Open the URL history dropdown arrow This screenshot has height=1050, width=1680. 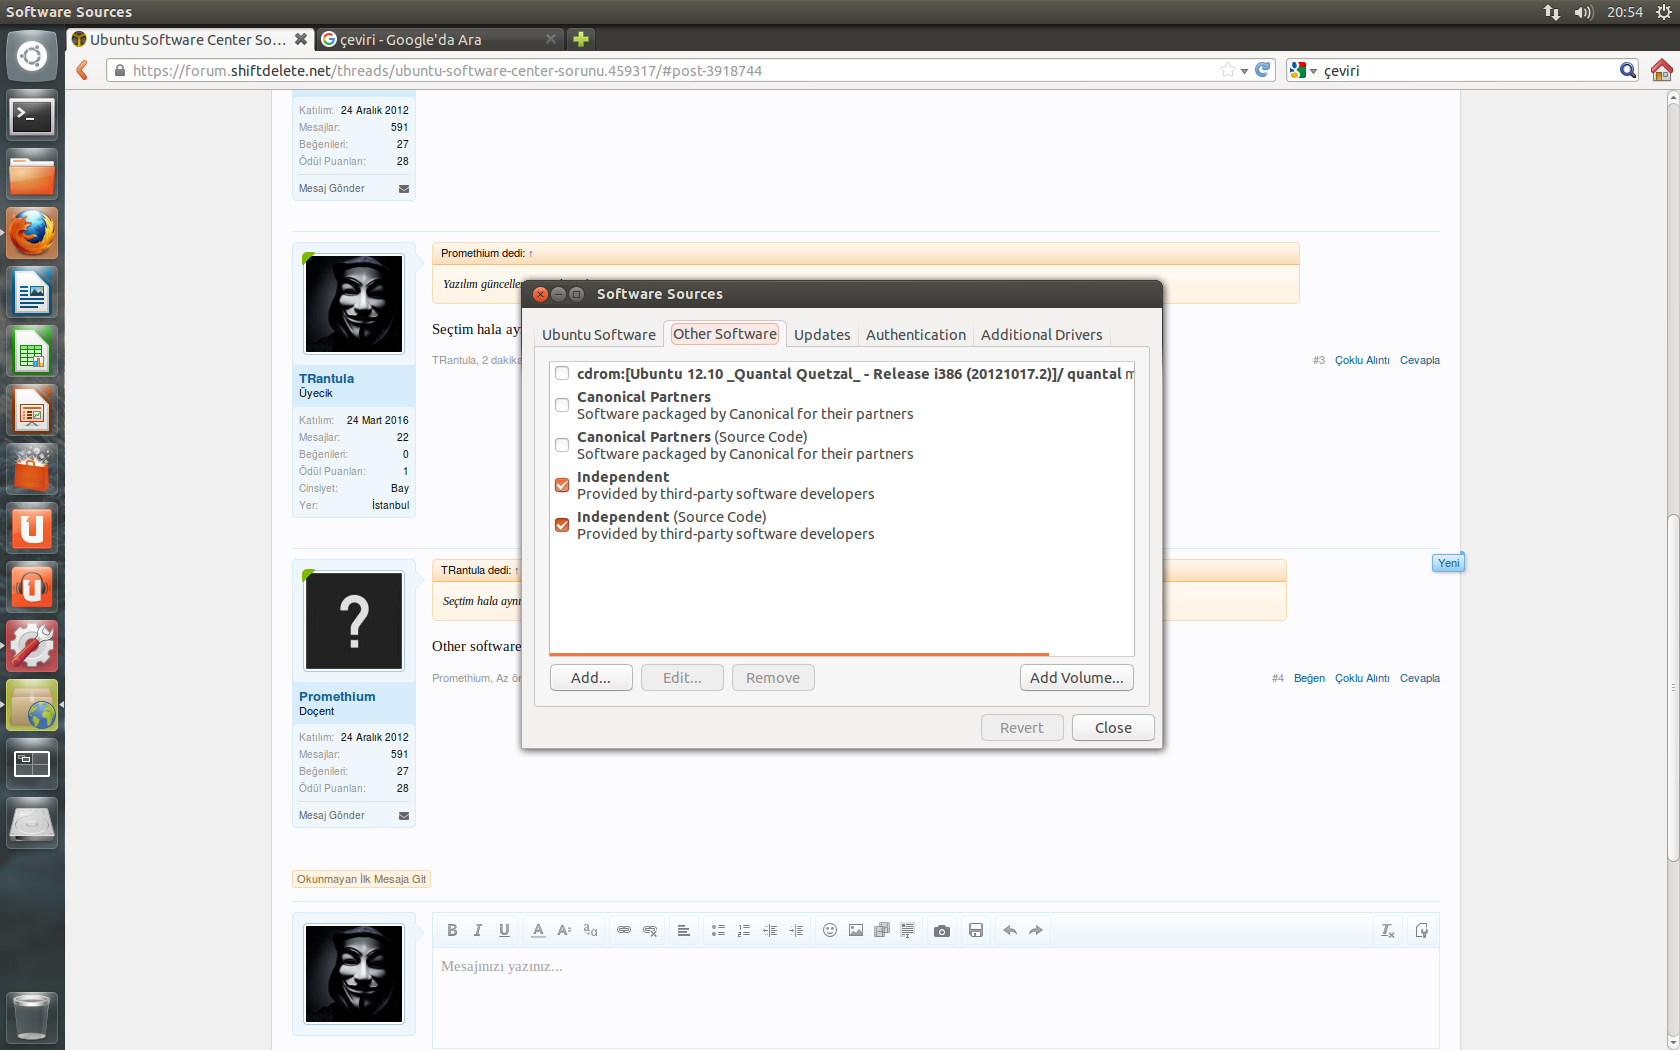click(x=1244, y=71)
